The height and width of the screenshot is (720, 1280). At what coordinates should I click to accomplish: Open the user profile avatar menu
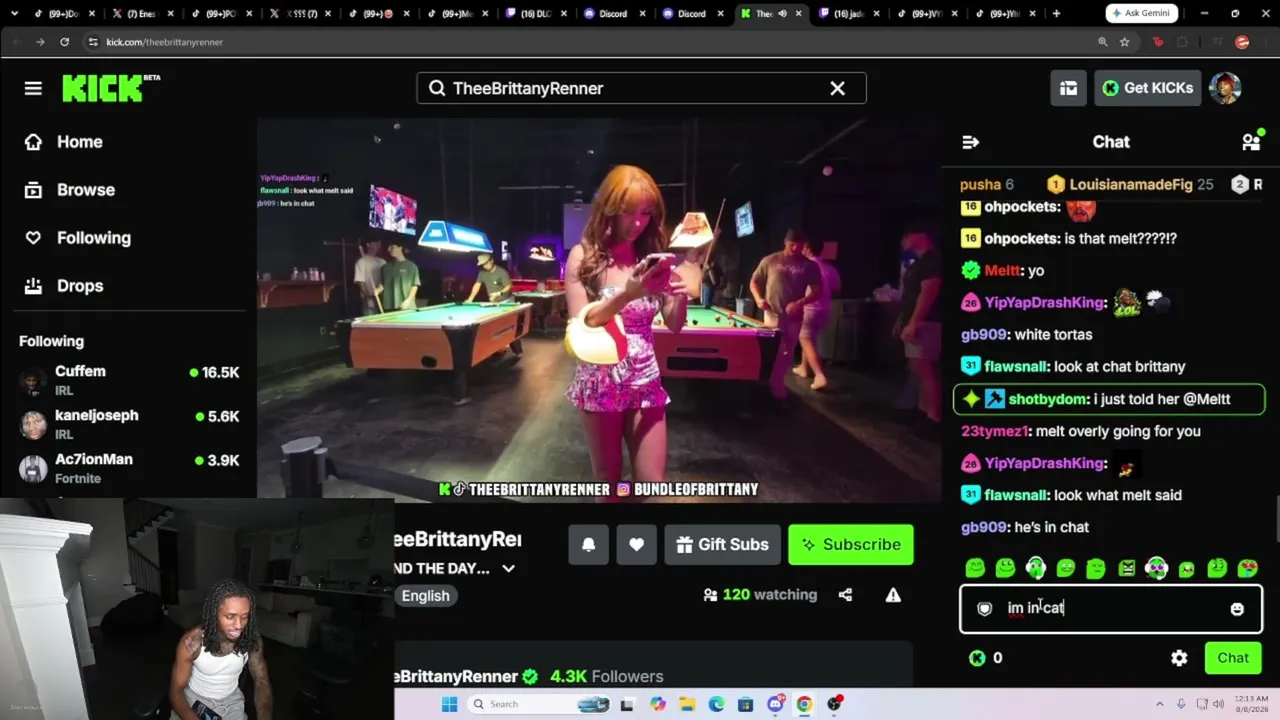click(1225, 88)
